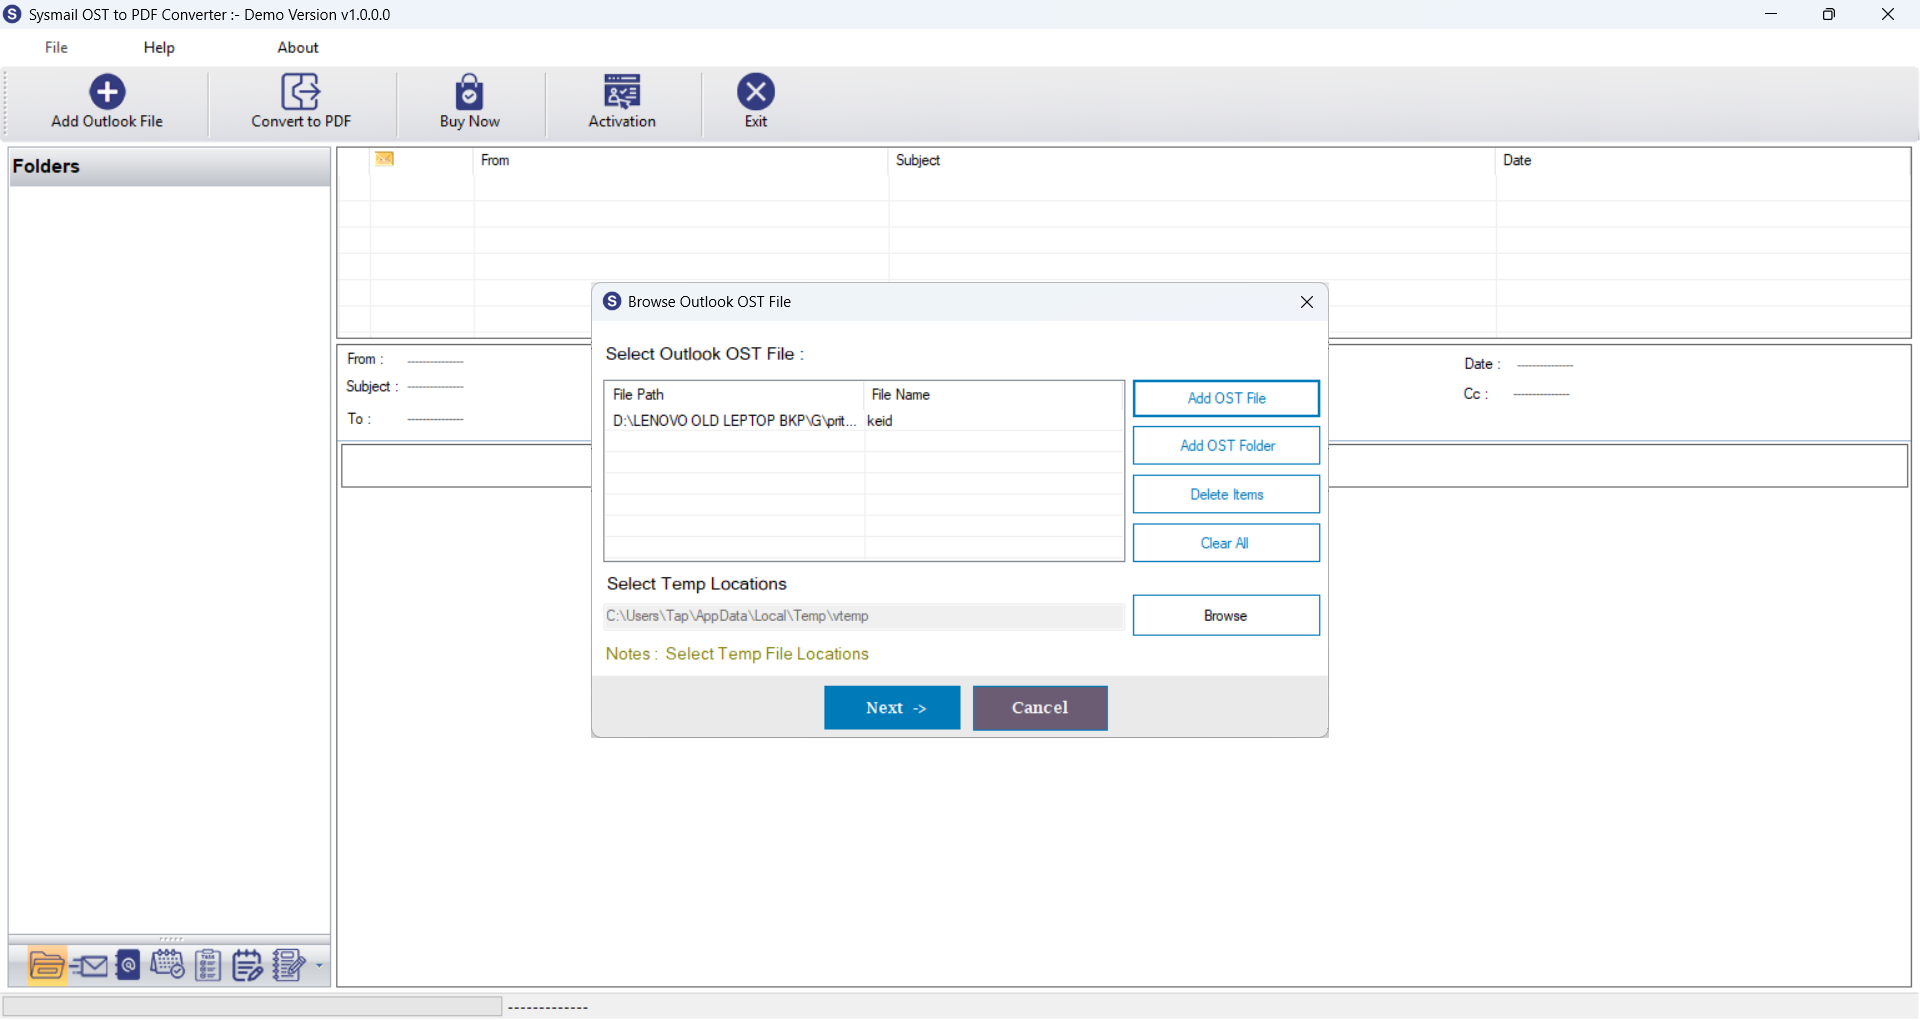Screen dimensions: 1920x1020
Task: Select the notes calendar-pencil icon
Action: [247, 966]
